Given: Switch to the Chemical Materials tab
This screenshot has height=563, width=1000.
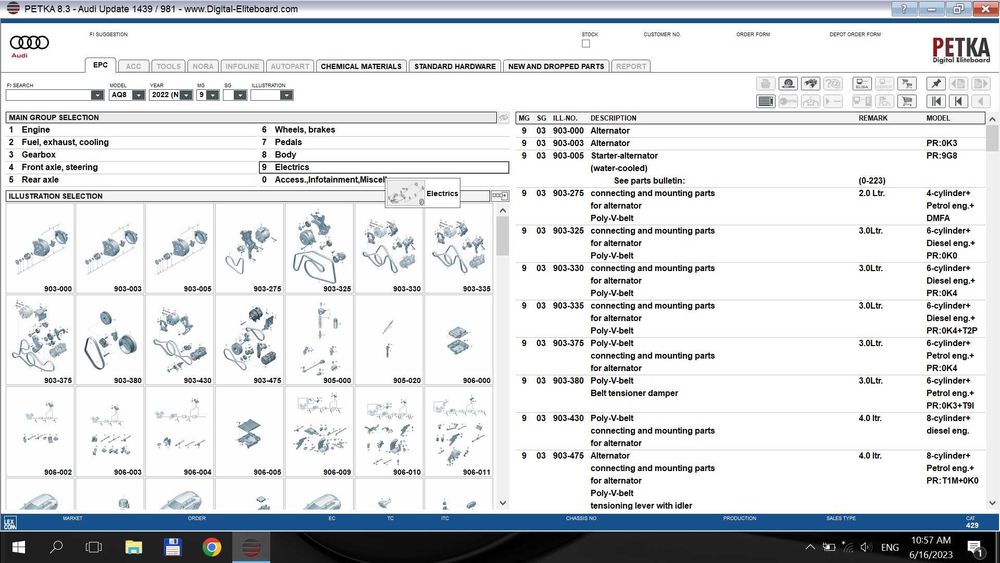Looking at the screenshot, I should click(361, 66).
